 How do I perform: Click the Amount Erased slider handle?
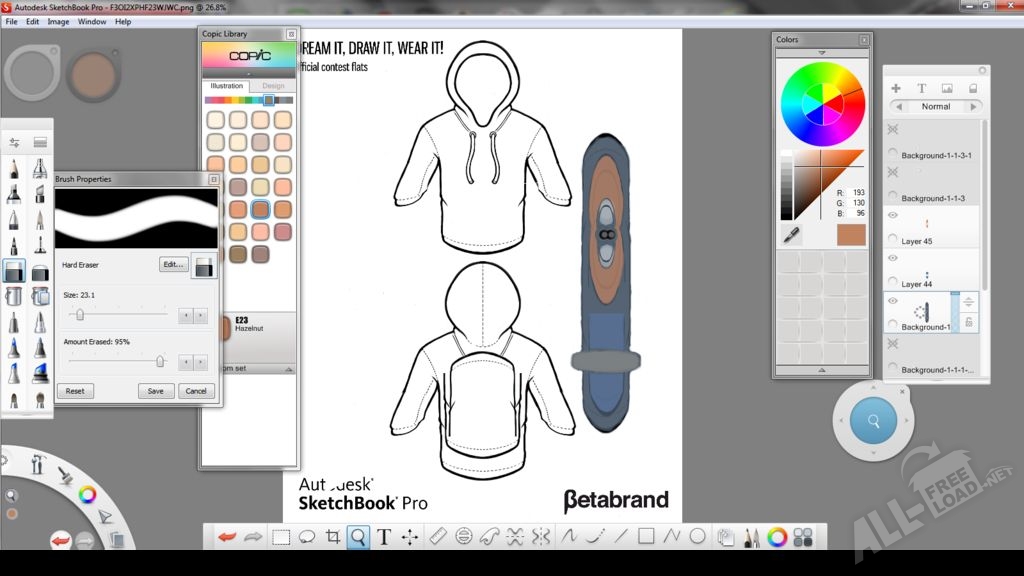point(159,362)
